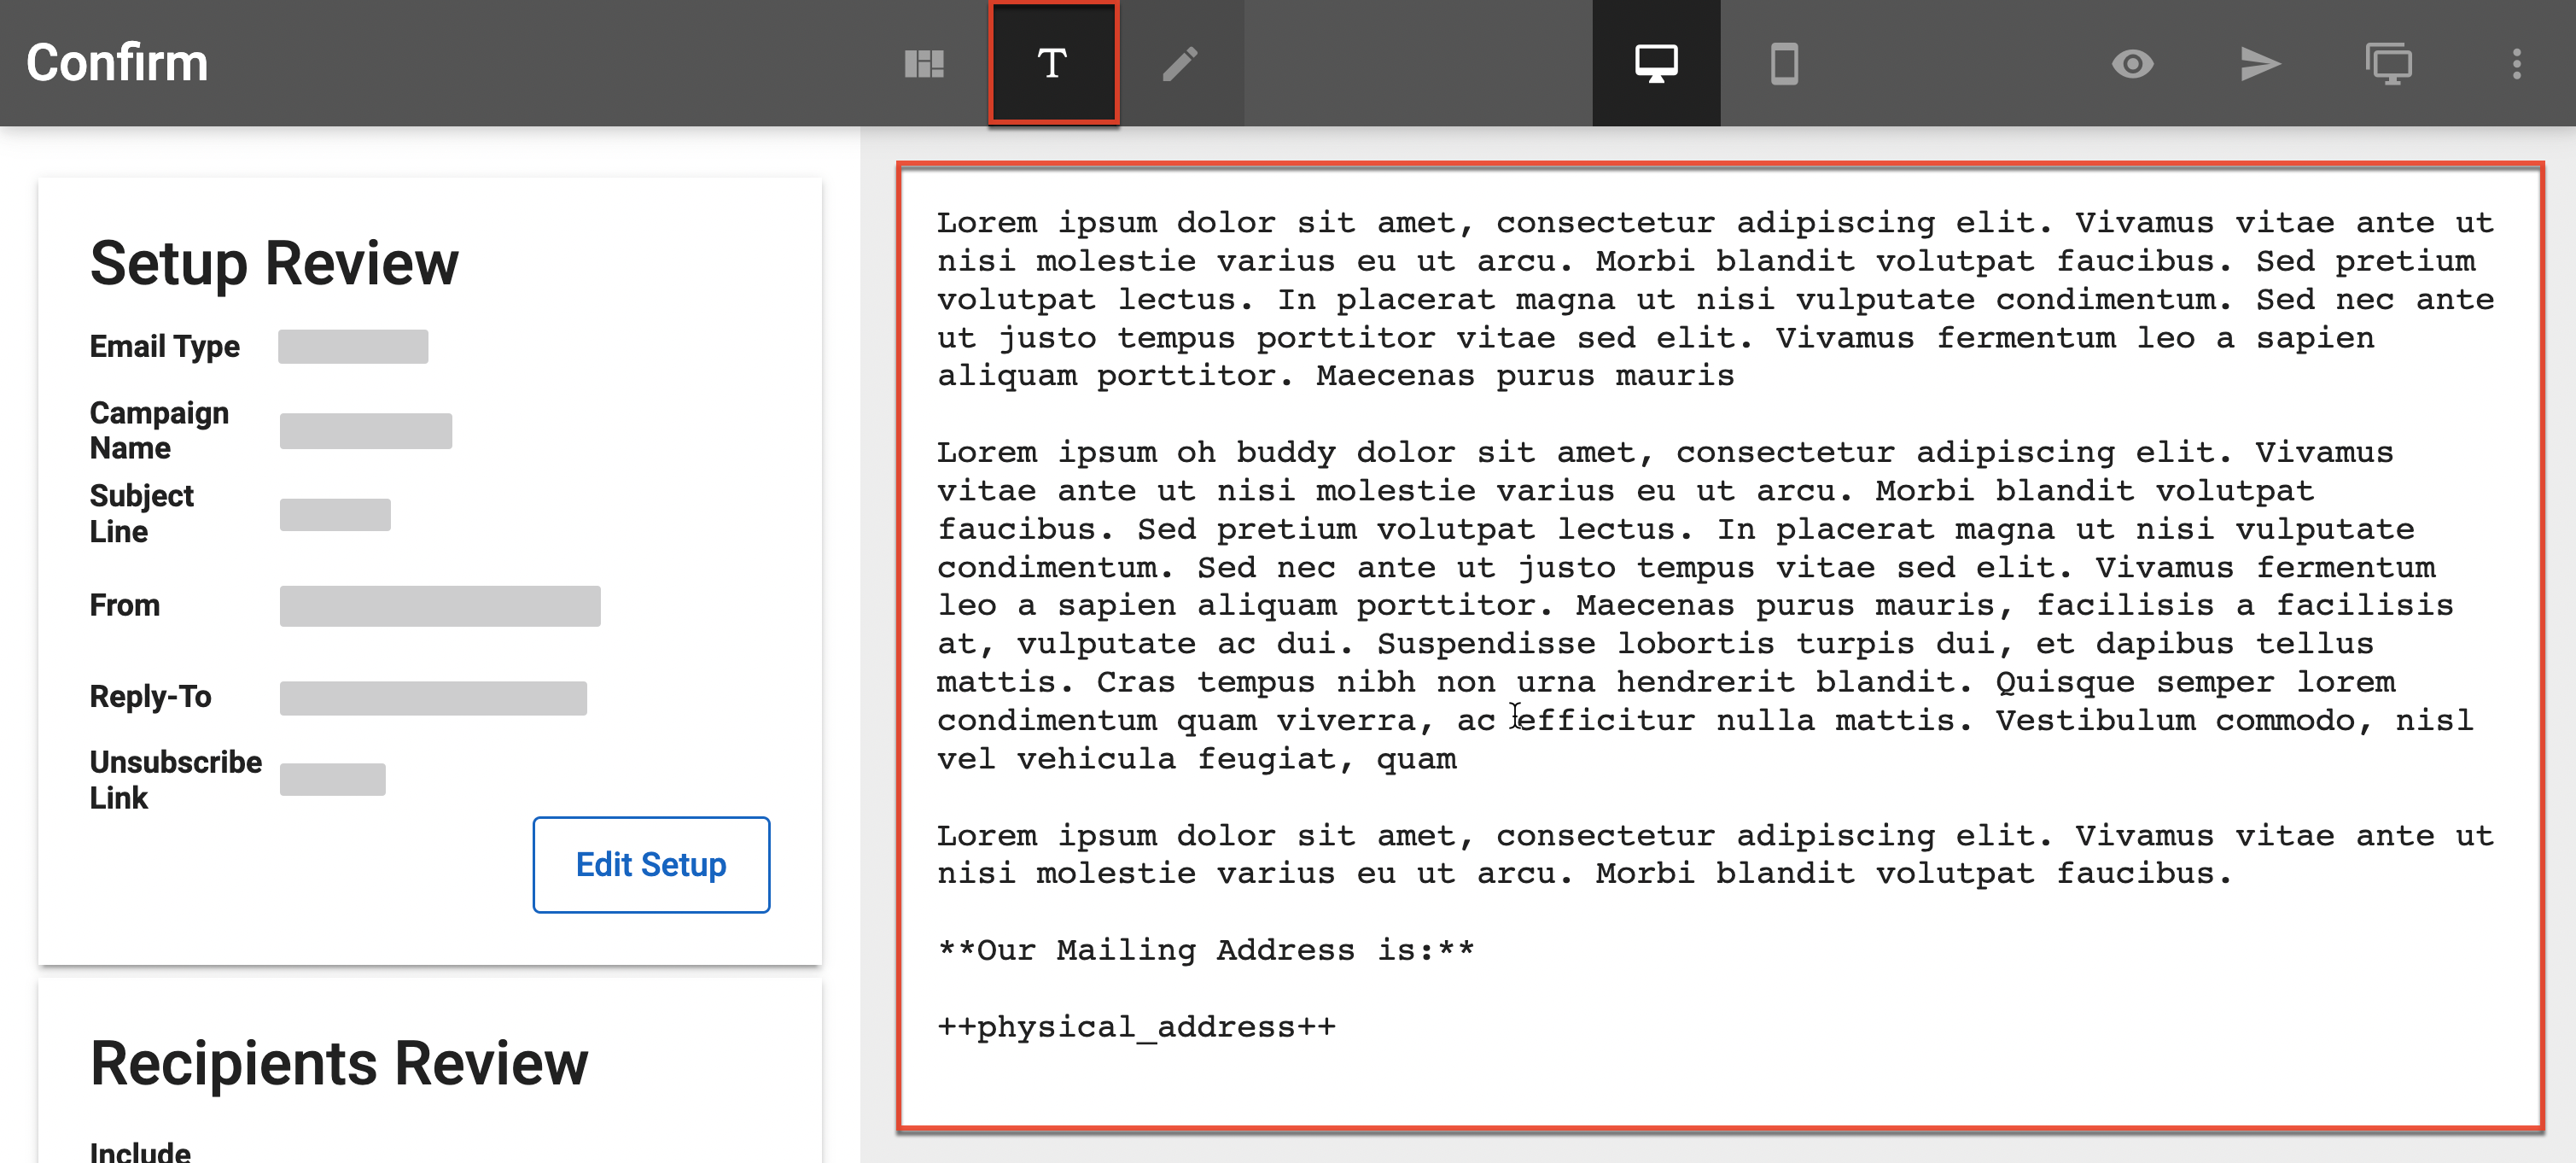Click the Subject Line value placeholder
This screenshot has height=1163, width=2576.
(335, 514)
